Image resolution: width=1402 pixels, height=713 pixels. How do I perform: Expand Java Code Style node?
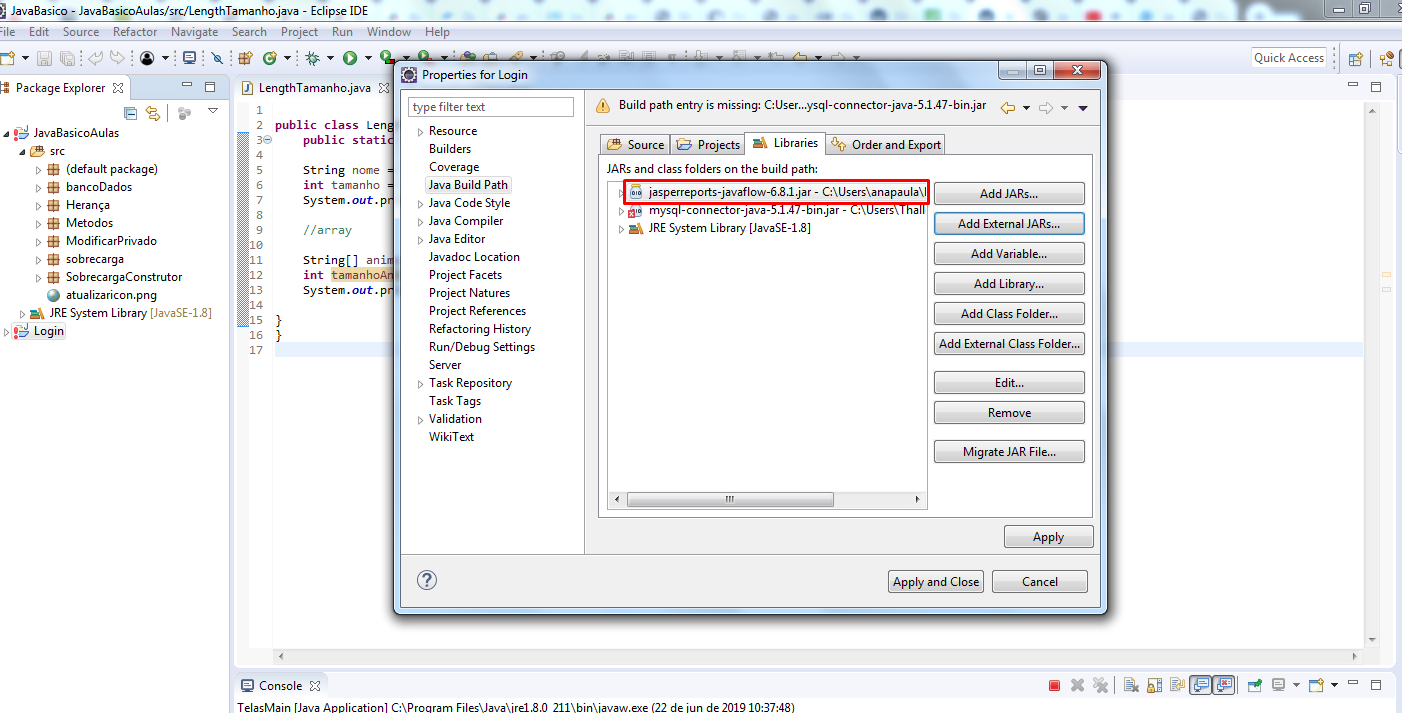pyautogui.click(x=420, y=203)
